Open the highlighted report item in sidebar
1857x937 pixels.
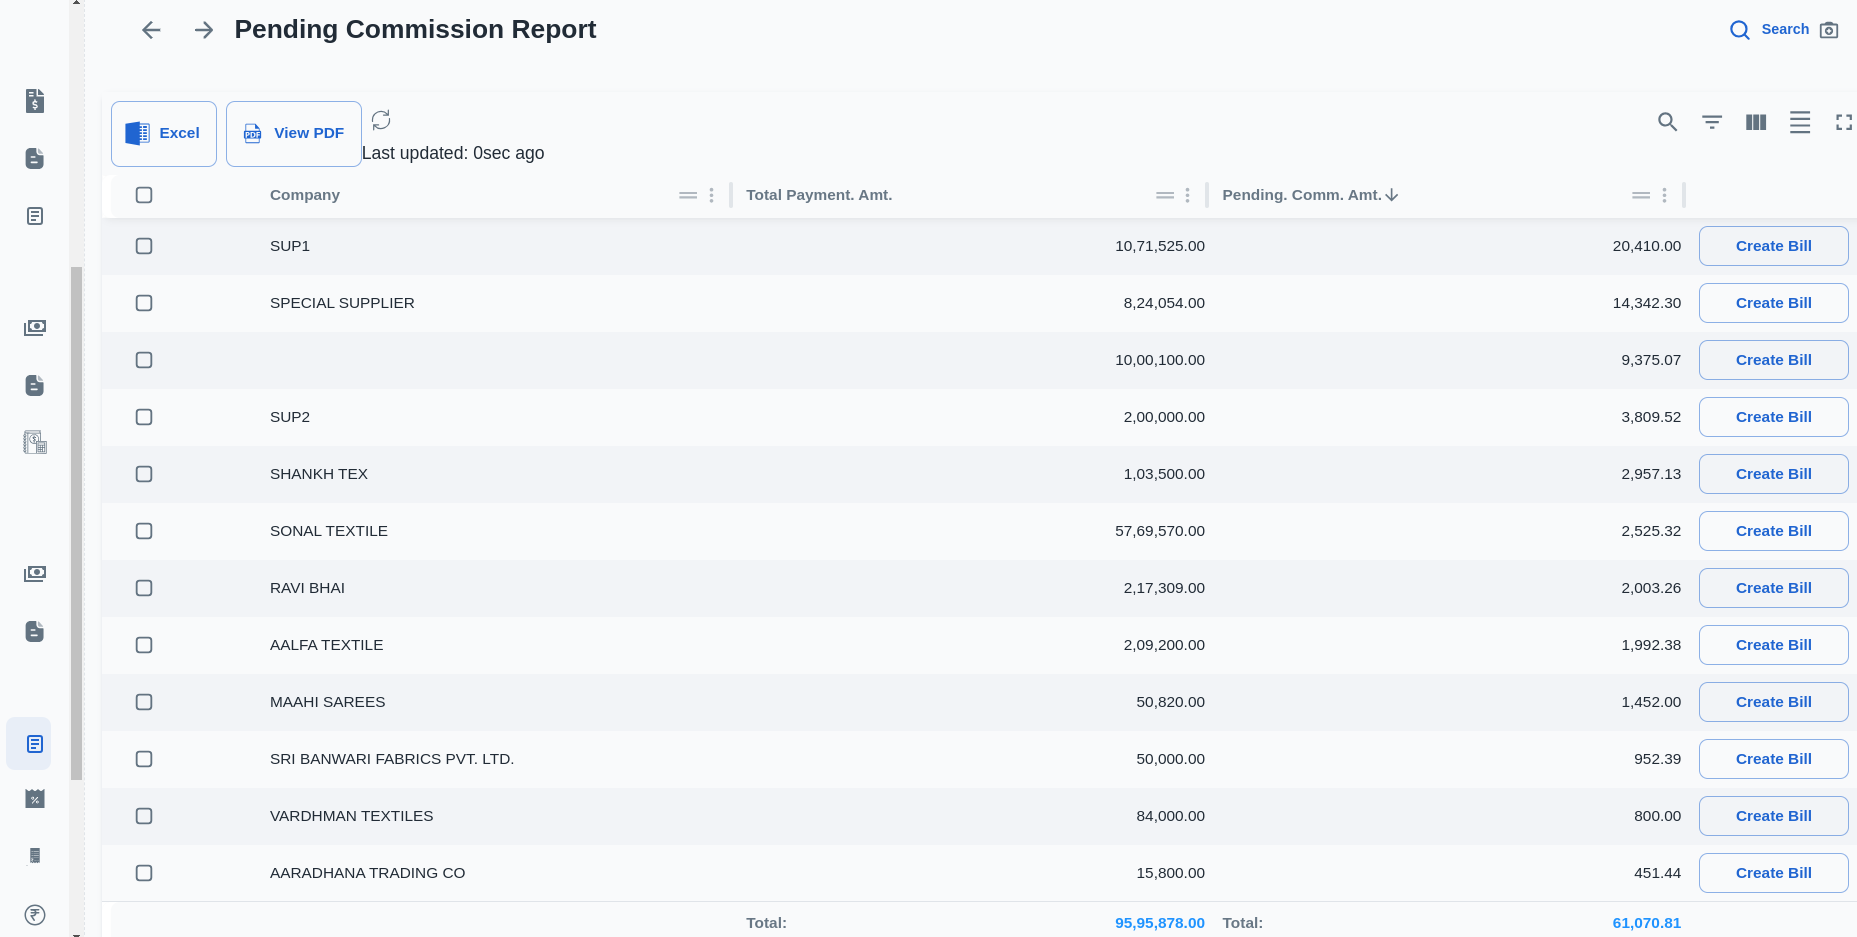tap(35, 744)
